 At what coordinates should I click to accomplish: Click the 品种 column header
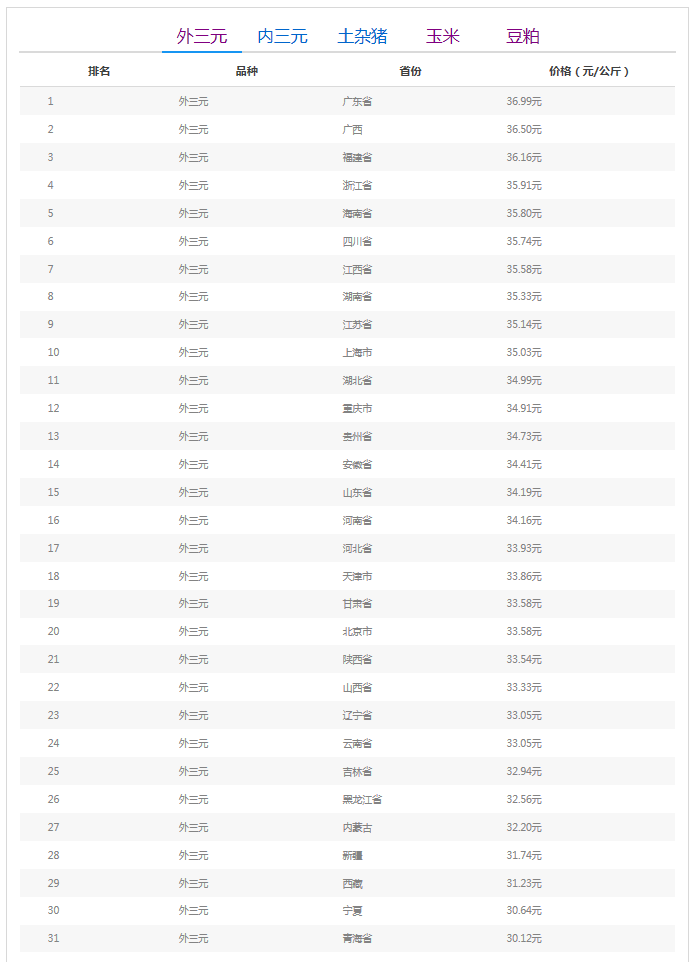point(246,72)
